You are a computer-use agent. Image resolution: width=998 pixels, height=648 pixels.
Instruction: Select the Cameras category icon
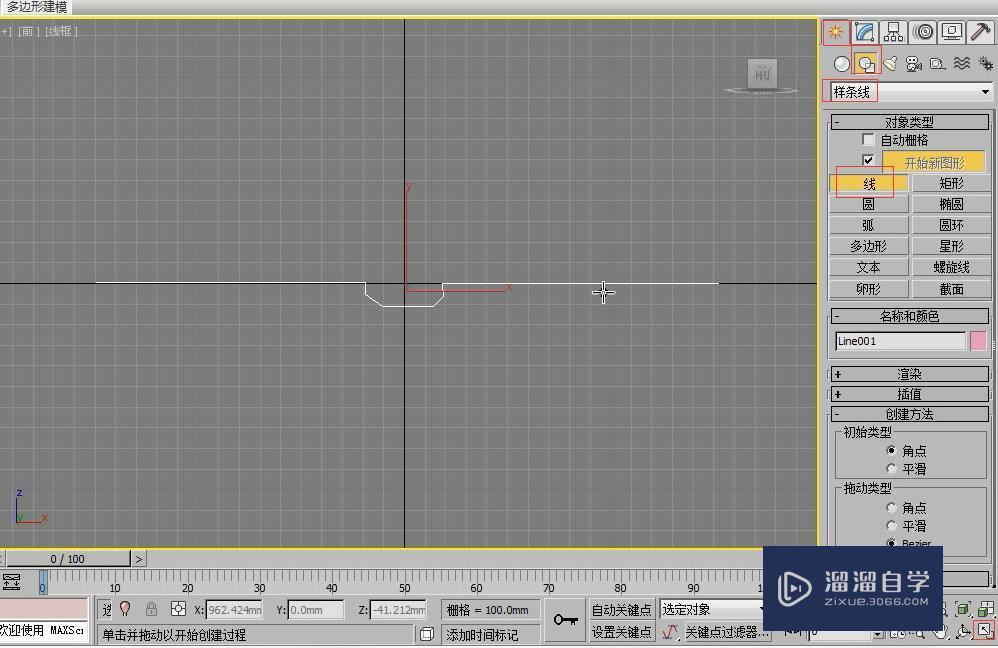pyautogui.click(x=914, y=64)
